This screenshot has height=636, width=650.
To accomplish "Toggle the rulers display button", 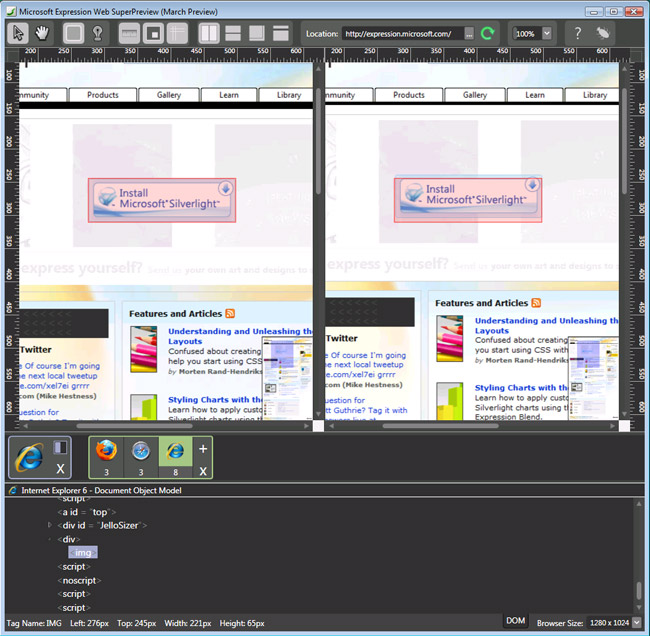I will (x=129, y=33).
